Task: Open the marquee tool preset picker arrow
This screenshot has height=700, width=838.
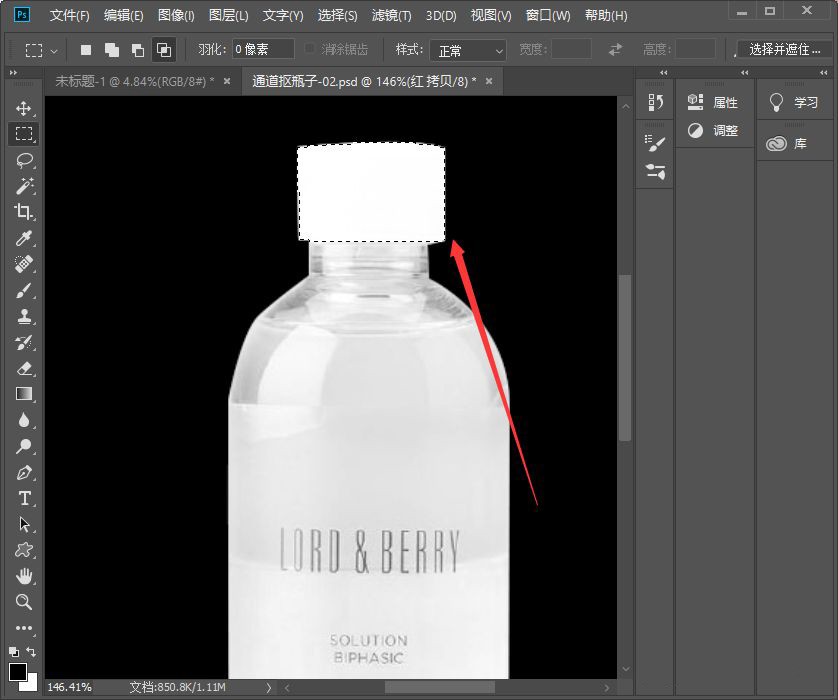Action: click(54, 50)
